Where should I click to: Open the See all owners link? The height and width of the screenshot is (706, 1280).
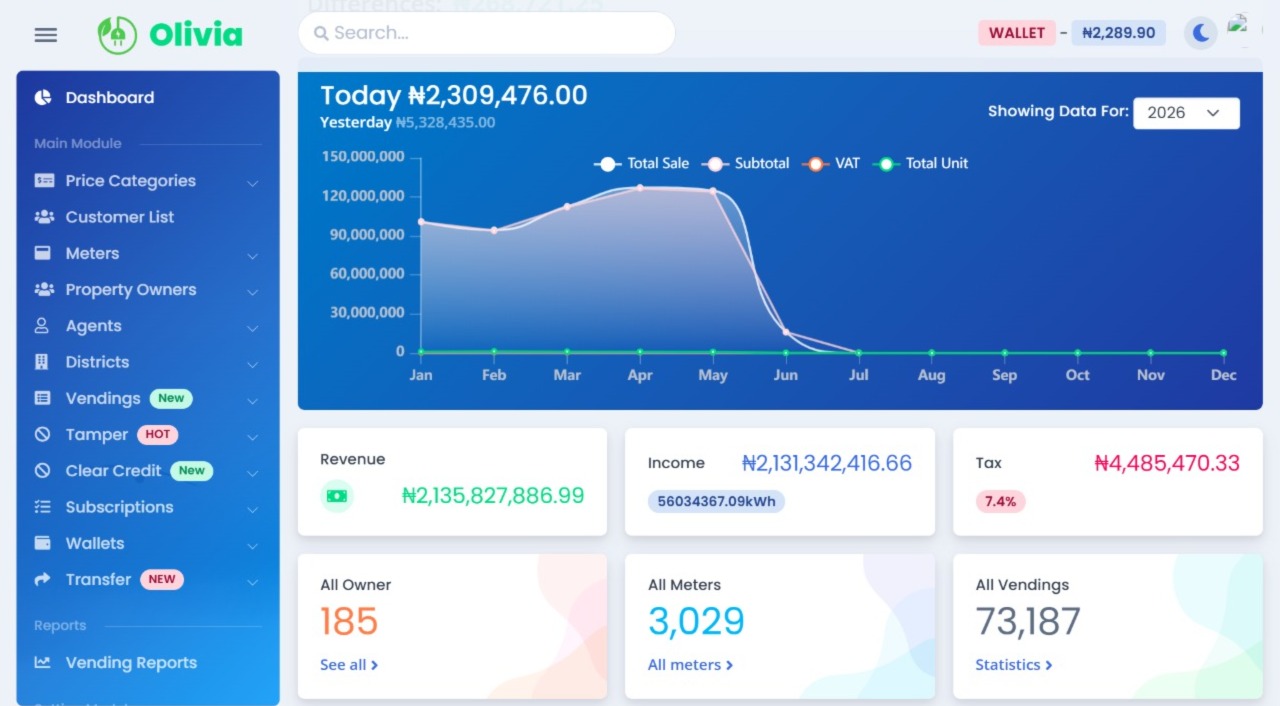pyautogui.click(x=349, y=665)
